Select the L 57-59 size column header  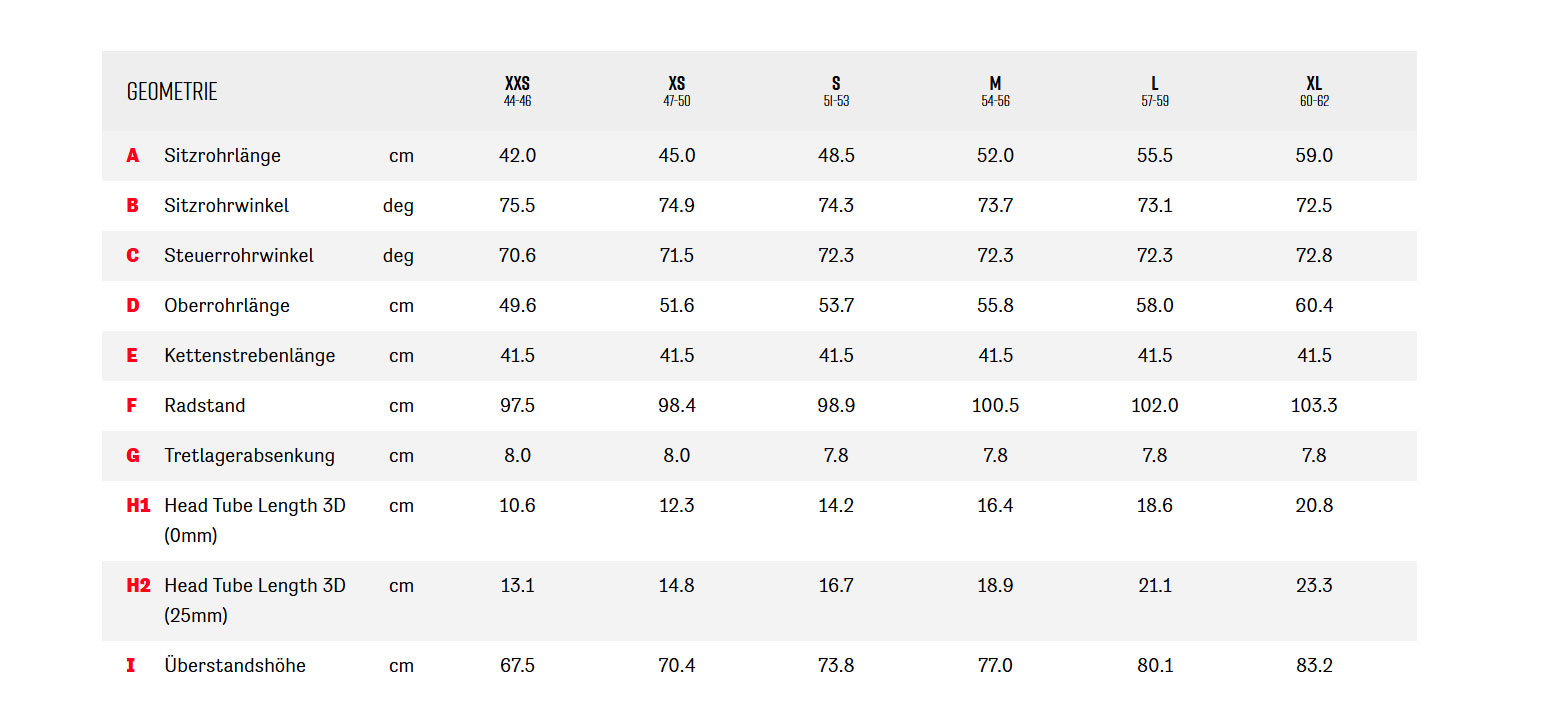click(1155, 91)
